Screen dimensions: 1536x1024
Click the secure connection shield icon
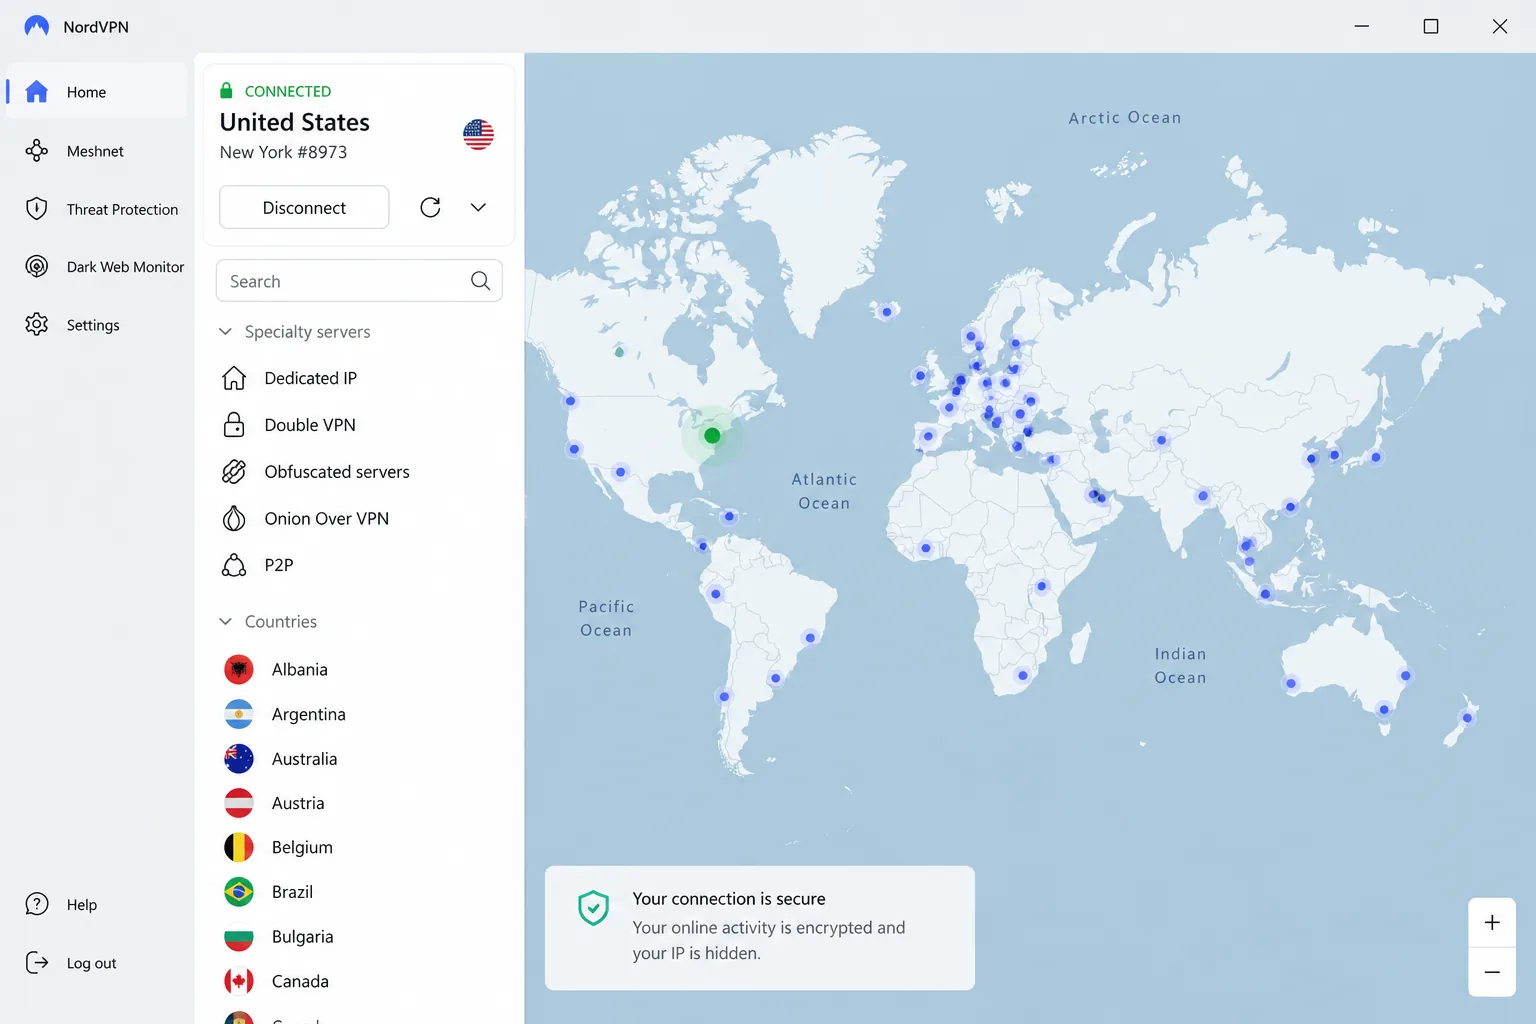click(594, 908)
